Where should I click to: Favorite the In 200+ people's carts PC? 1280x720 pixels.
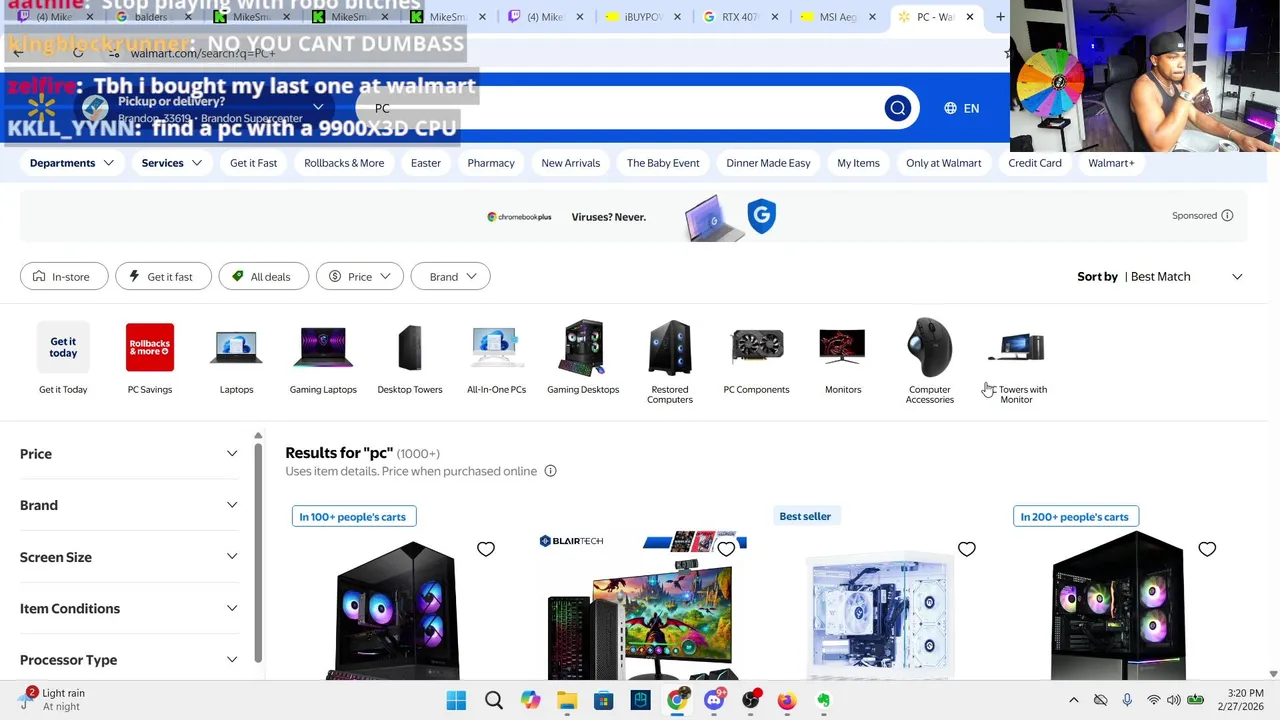1207,549
